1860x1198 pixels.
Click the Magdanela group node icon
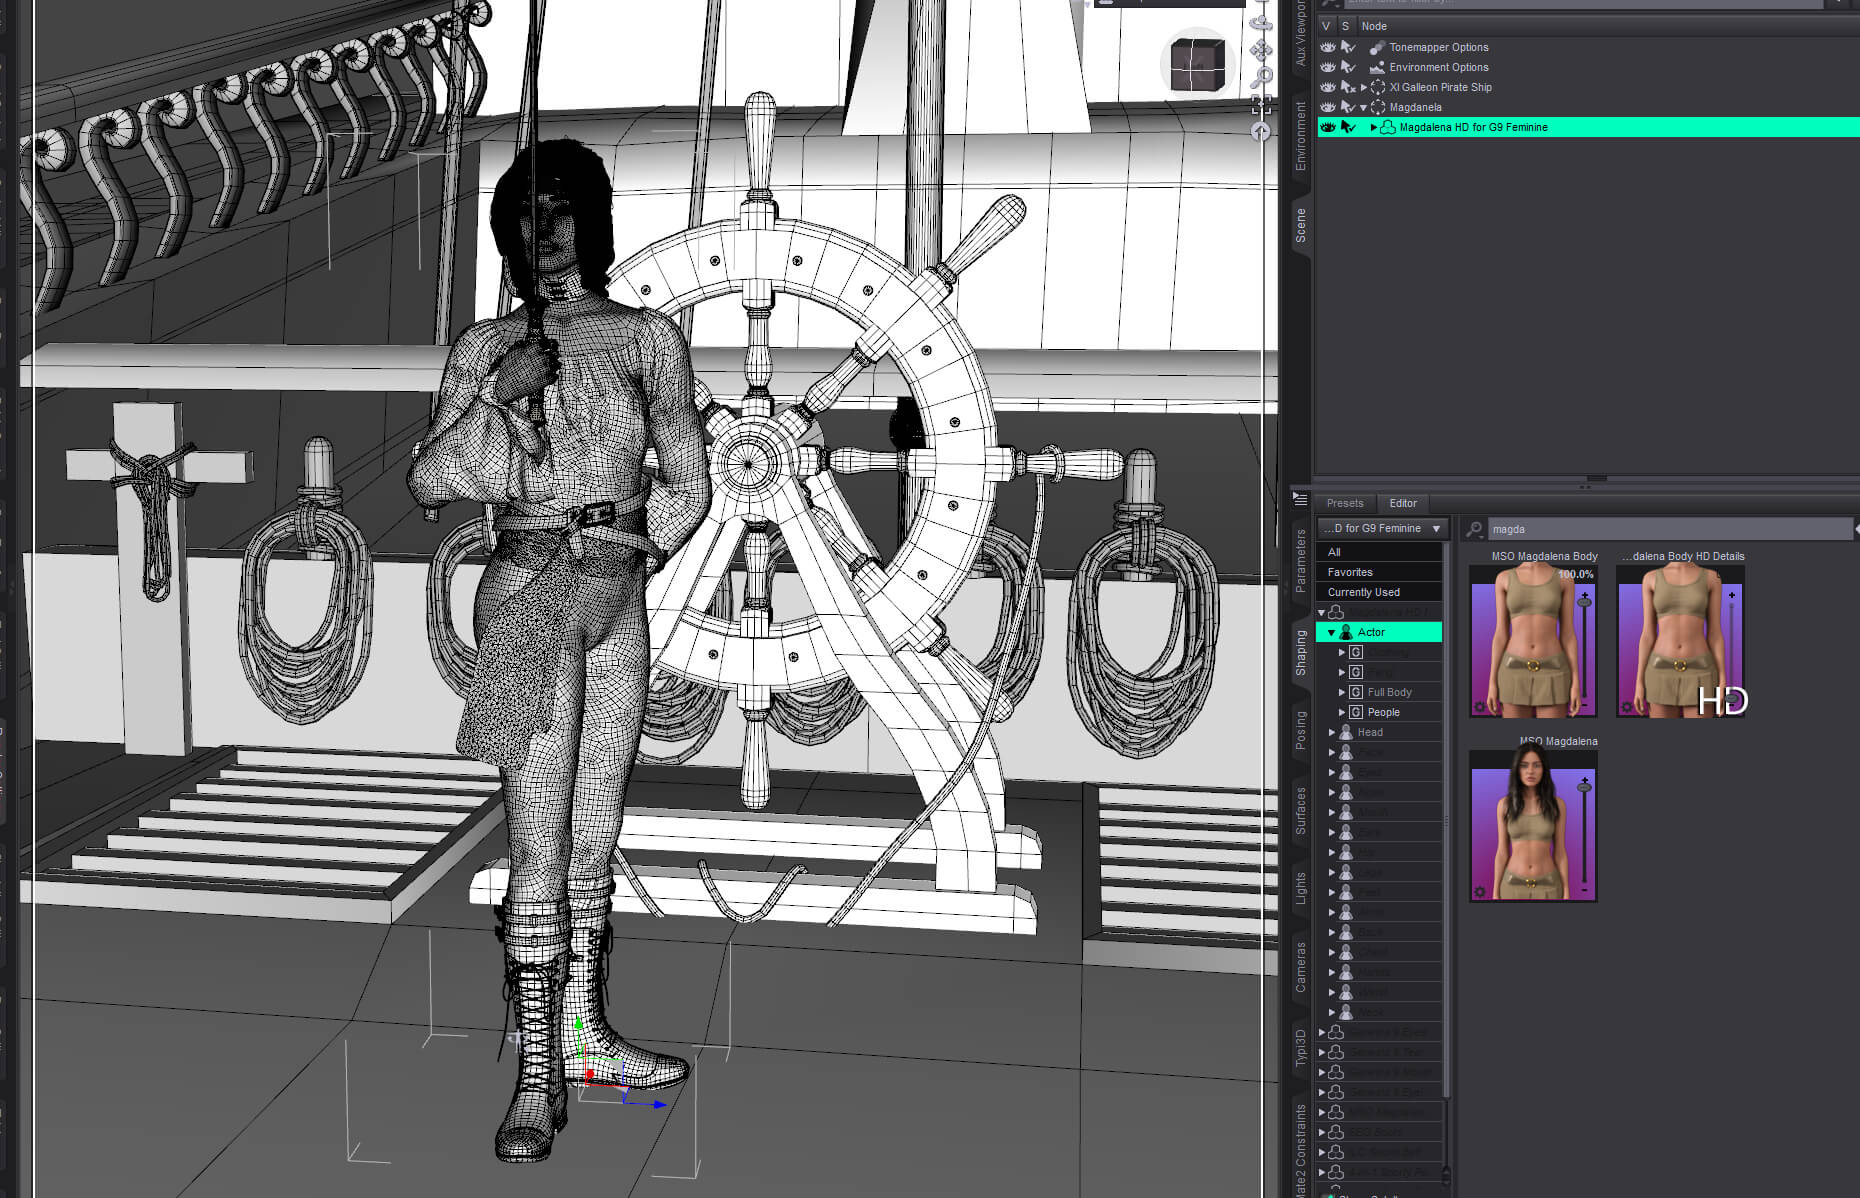(1378, 107)
